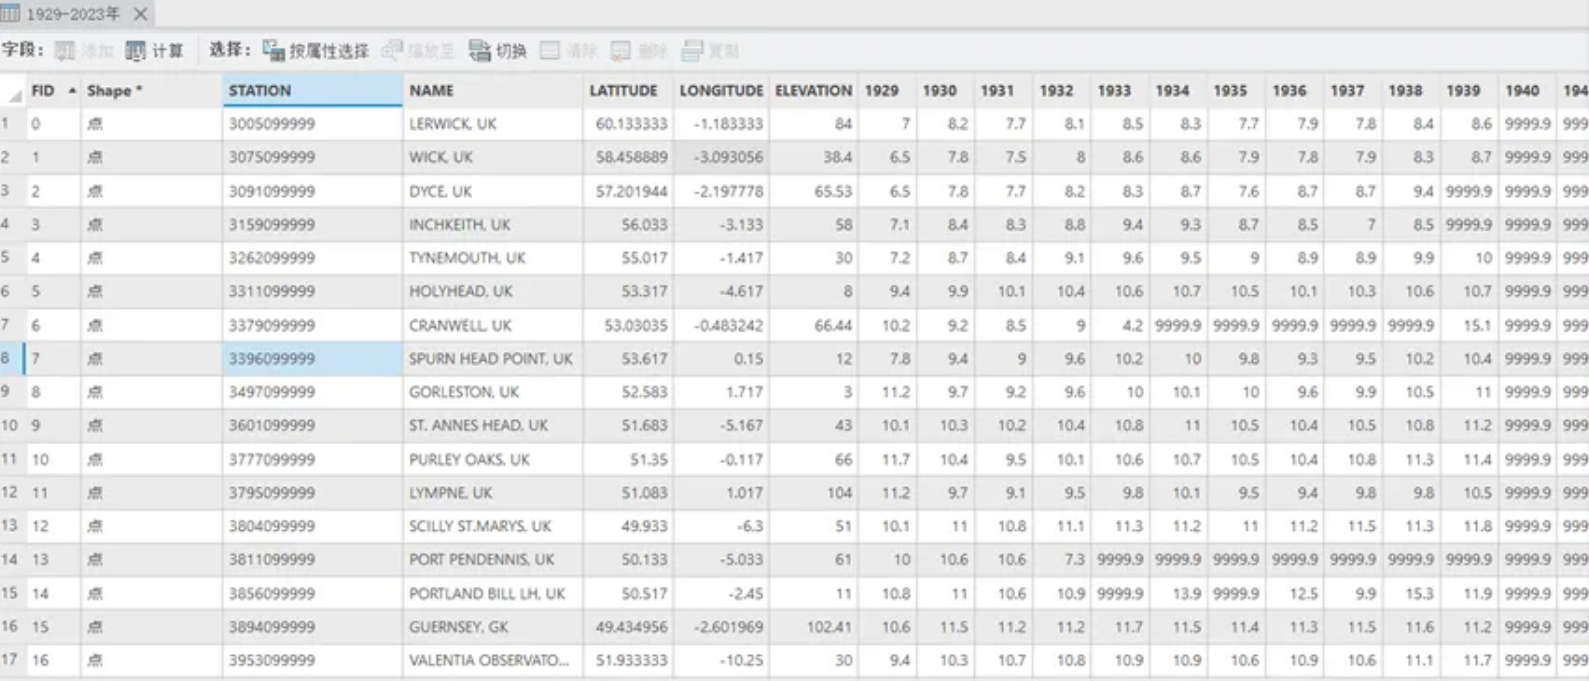Click the NAME cell SCILLY ST.MARYS, UK
Image resolution: width=1589 pixels, height=681 pixels.
coord(493,526)
